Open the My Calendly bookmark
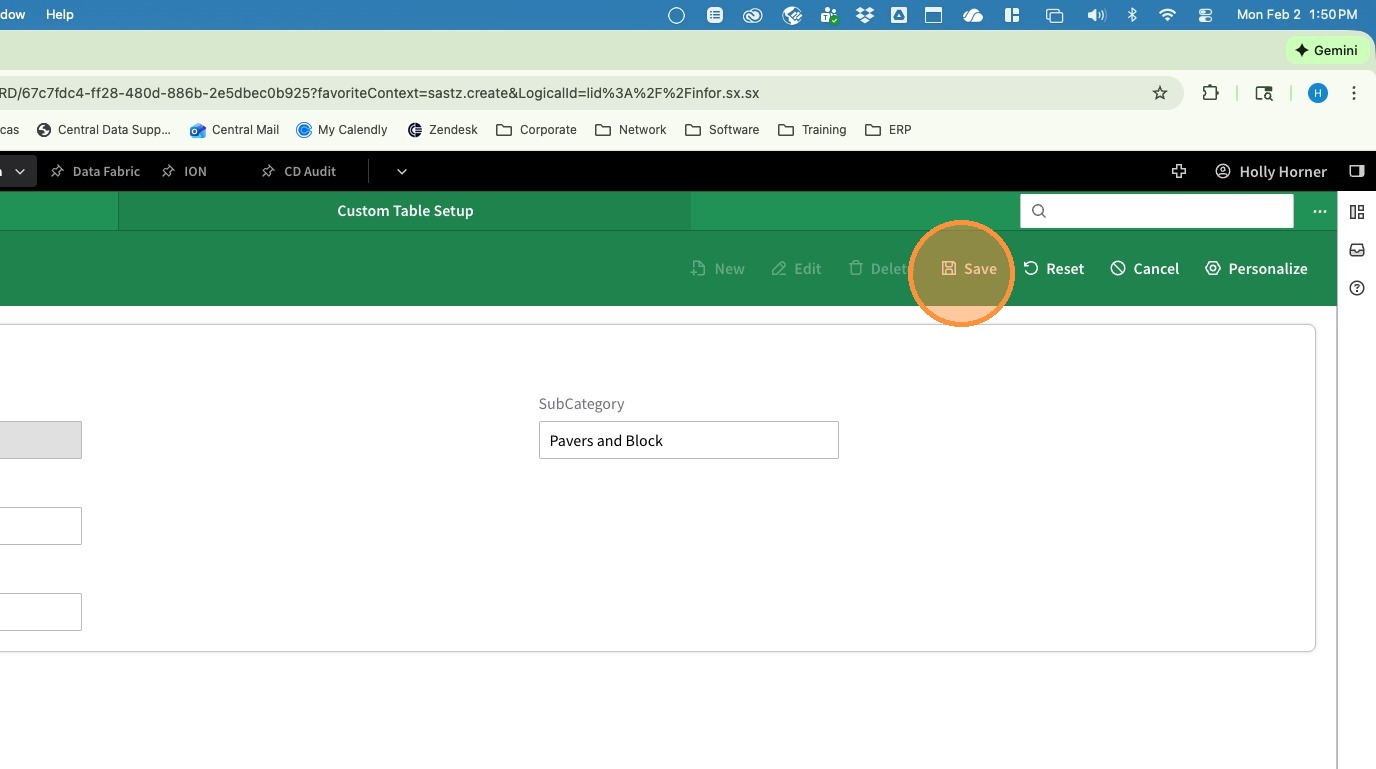 (x=342, y=130)
